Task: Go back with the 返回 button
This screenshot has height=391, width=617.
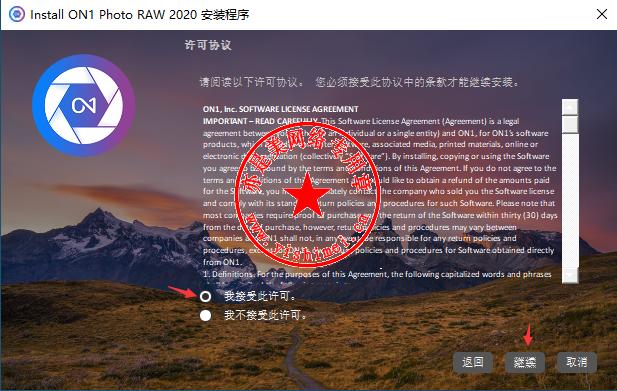Action: tap(473, 362)
